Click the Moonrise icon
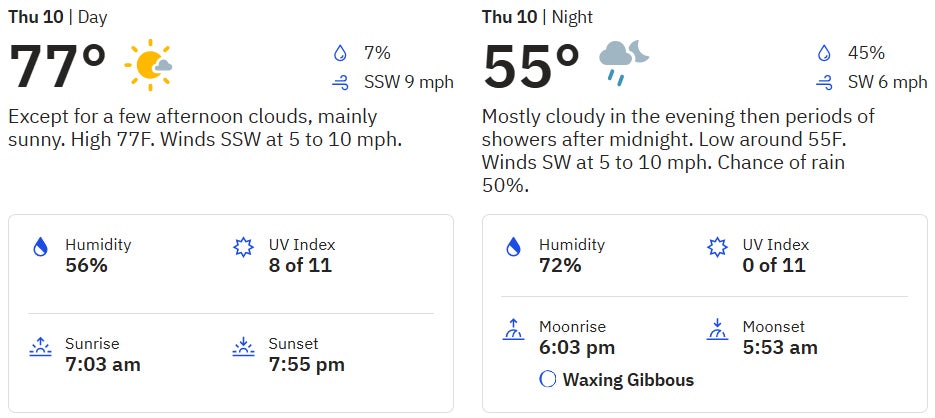This screenshot has width=935, height=418. click(514, 329)
